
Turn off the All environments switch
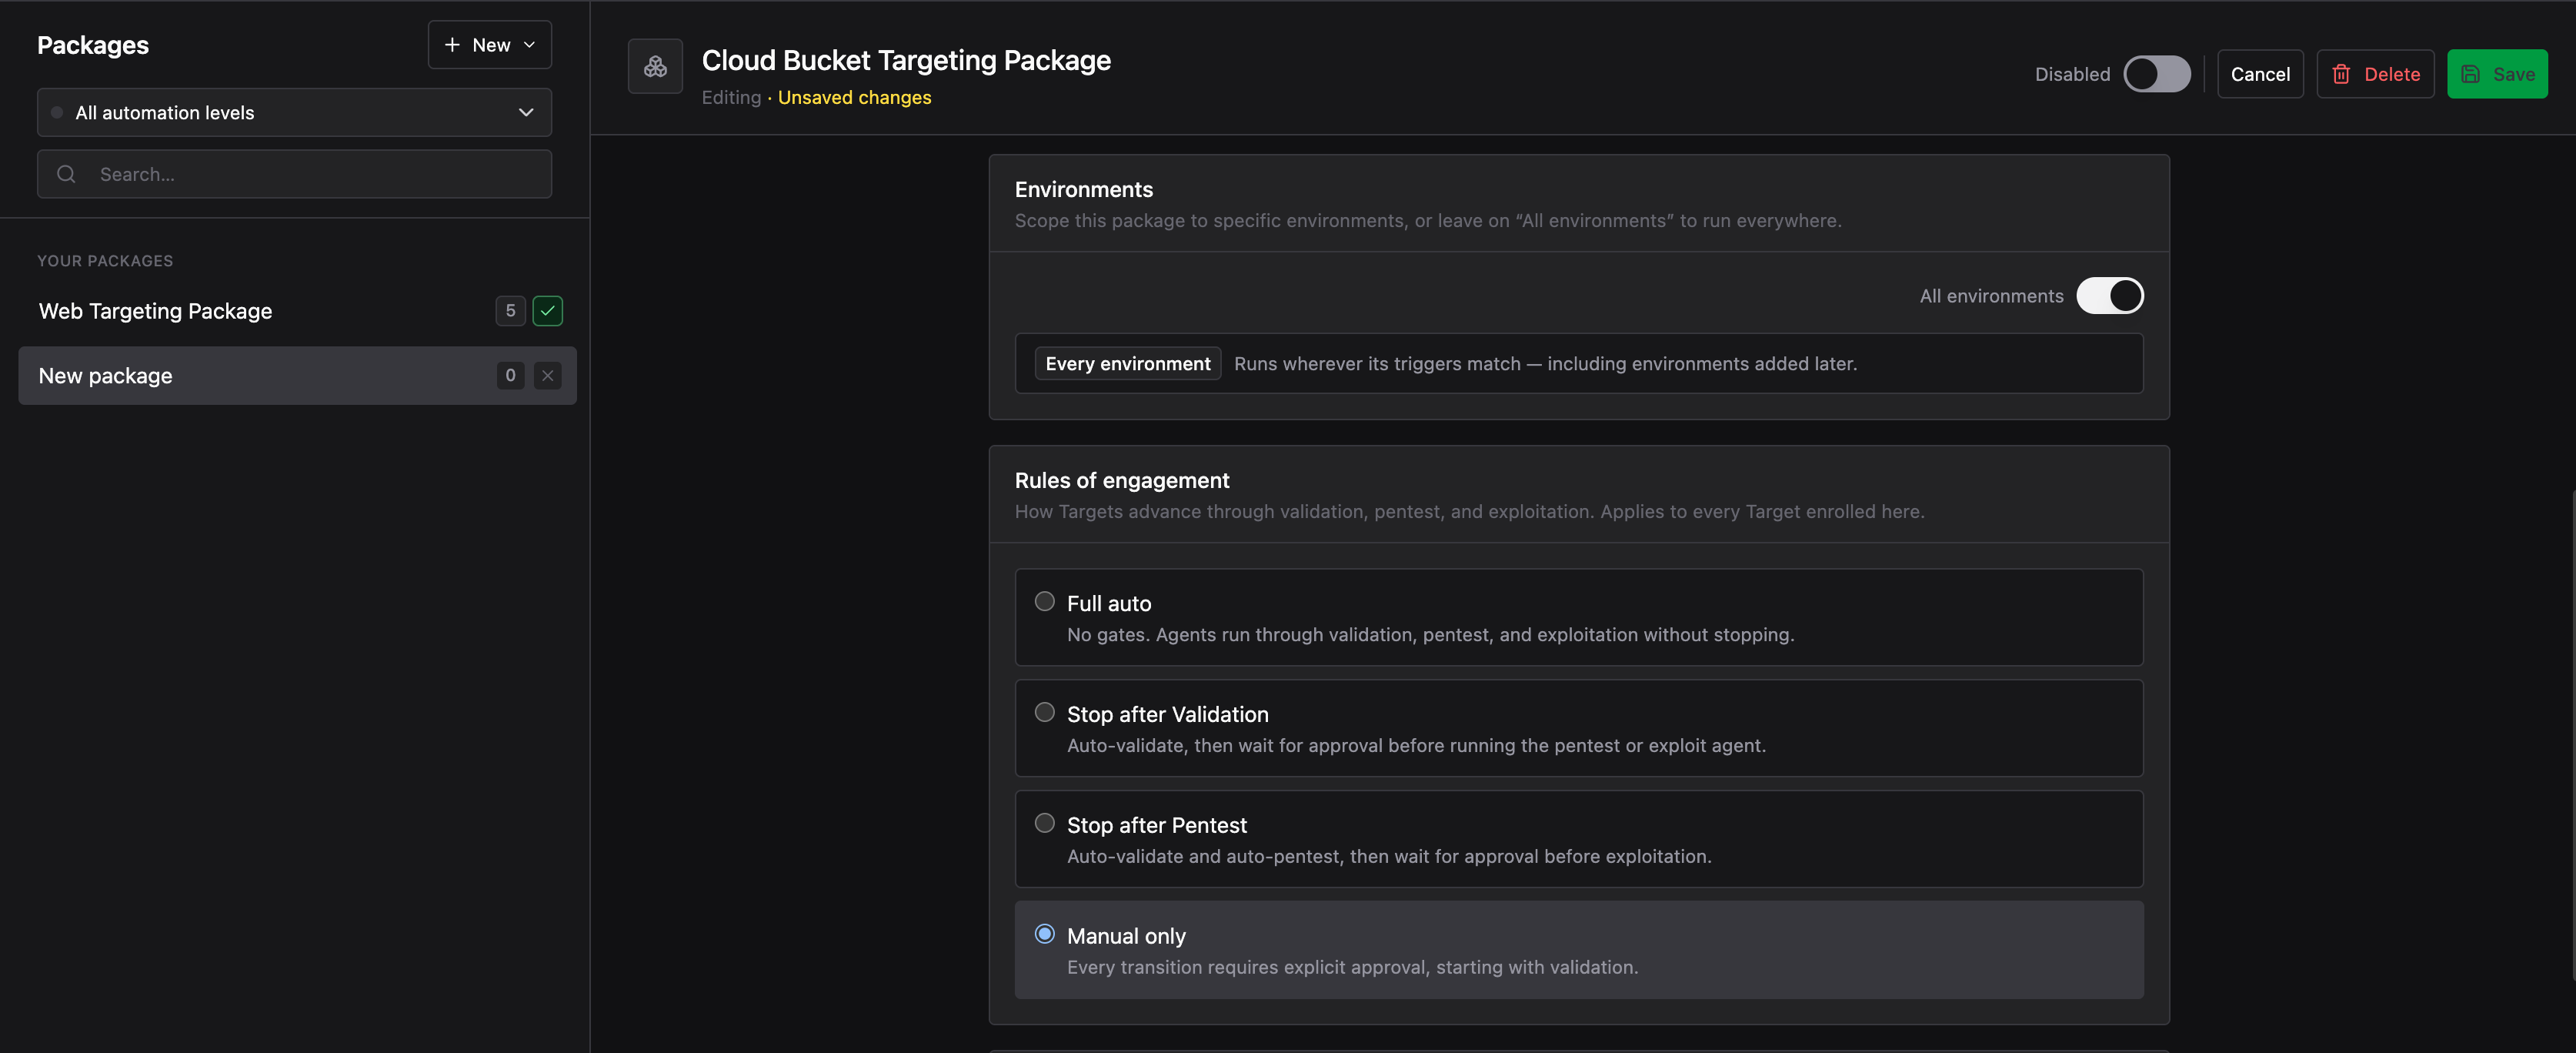2110,296
